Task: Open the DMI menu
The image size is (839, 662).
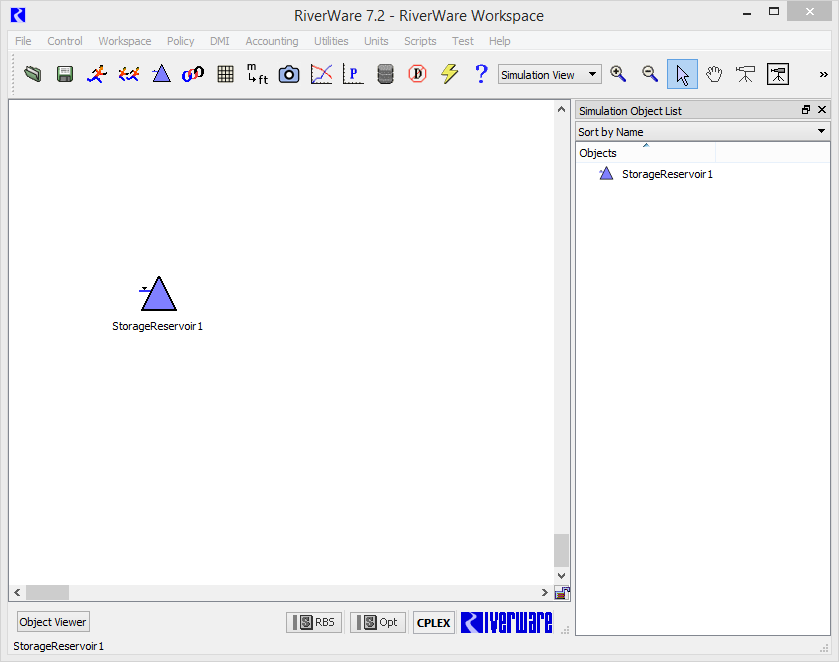Action: [x=219, y=41]
